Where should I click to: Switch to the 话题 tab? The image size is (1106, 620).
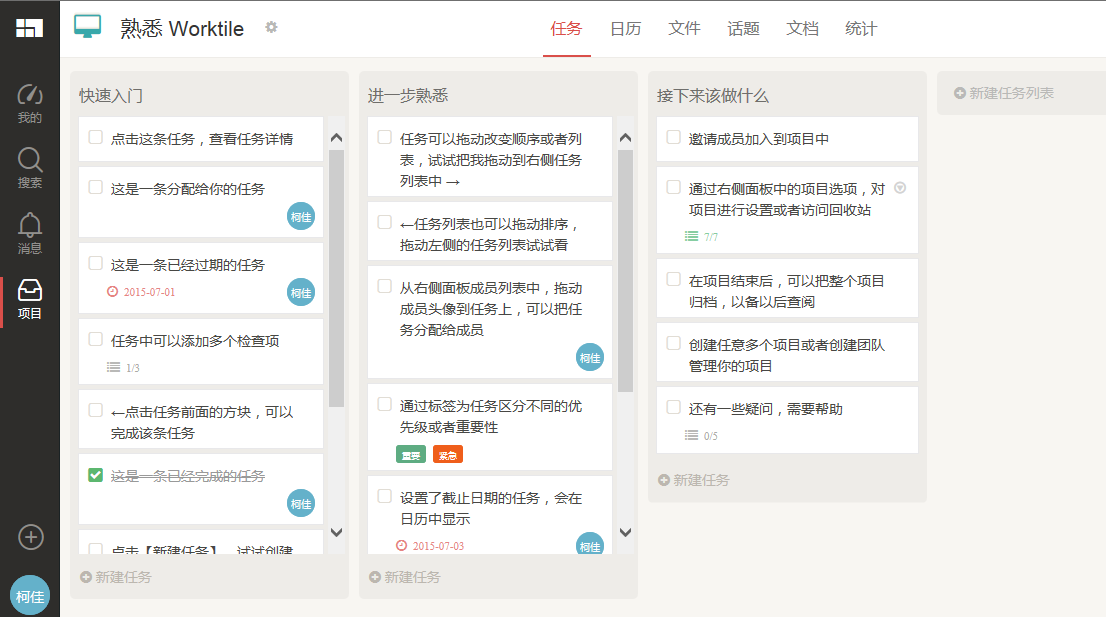point(743,29)
